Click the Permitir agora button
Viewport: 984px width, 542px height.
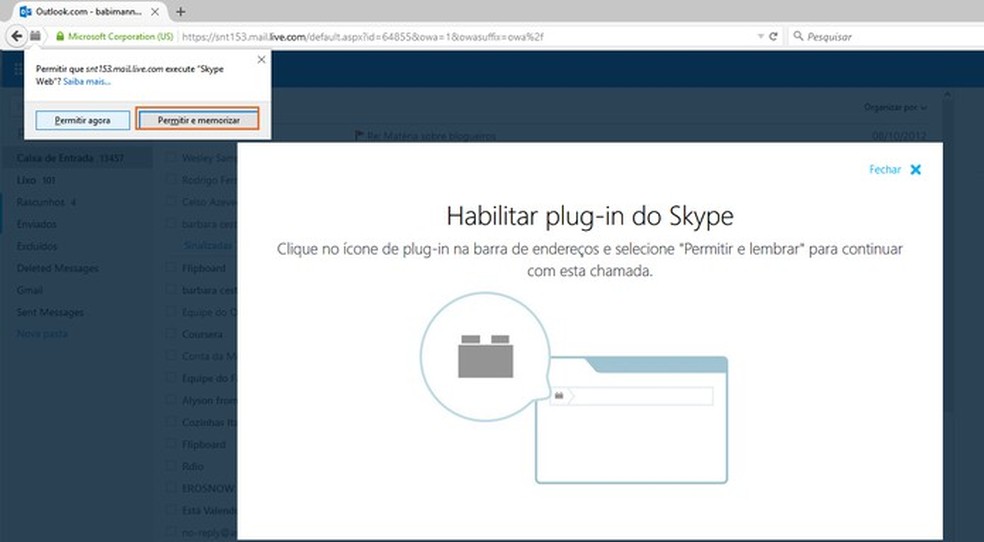coord(83,120)
